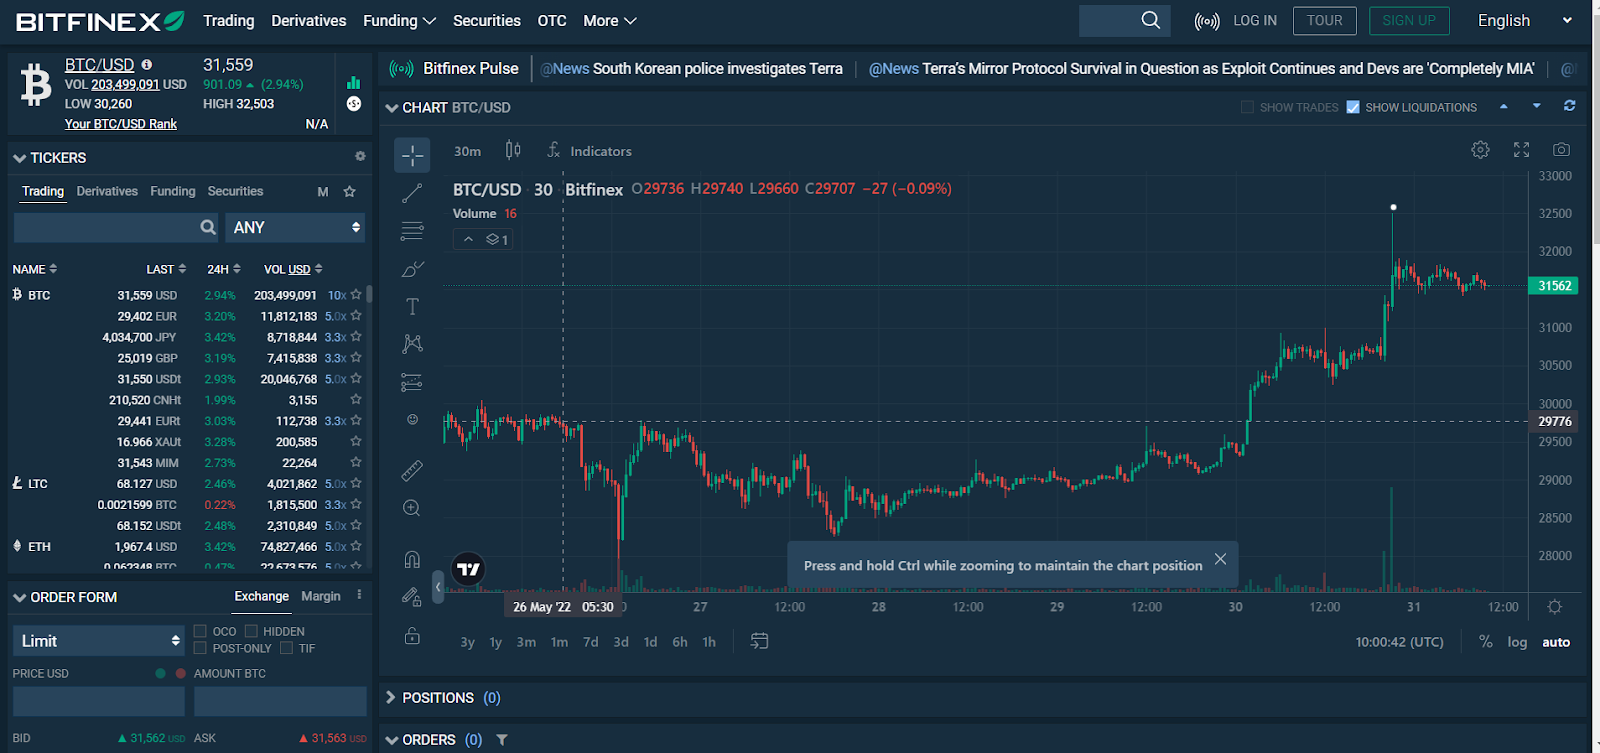Screen dimensions: 1600x753
Task: Switch to the Margin order tab
Action: pos(321,596)
